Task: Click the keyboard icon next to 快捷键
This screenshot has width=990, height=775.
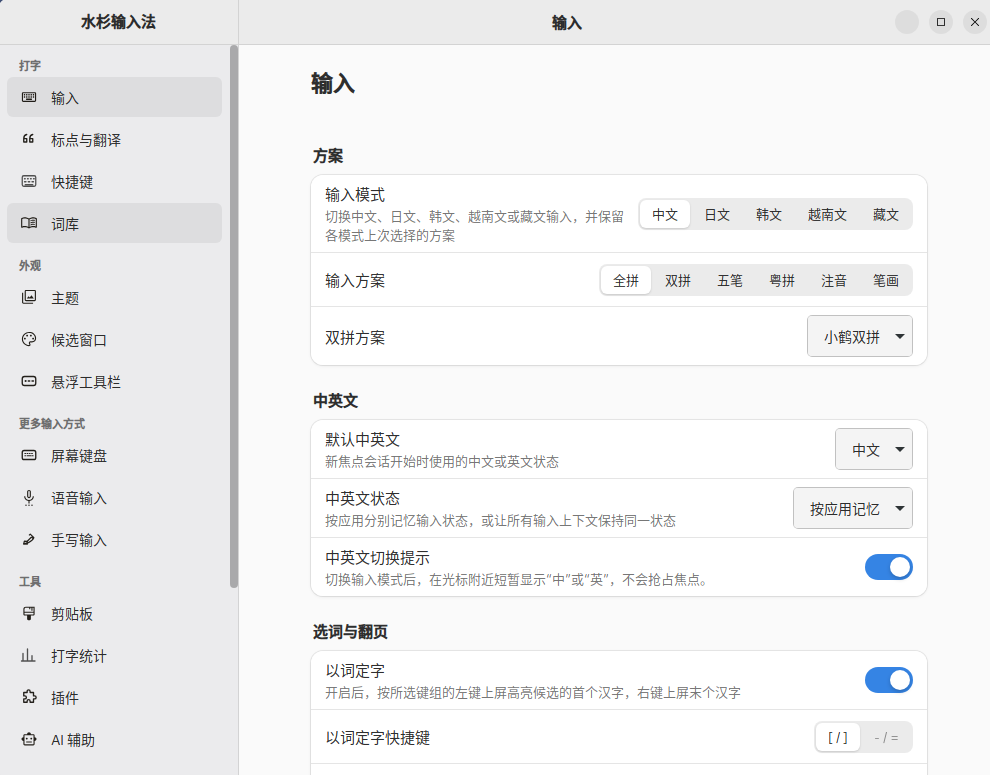Action: 29,181
